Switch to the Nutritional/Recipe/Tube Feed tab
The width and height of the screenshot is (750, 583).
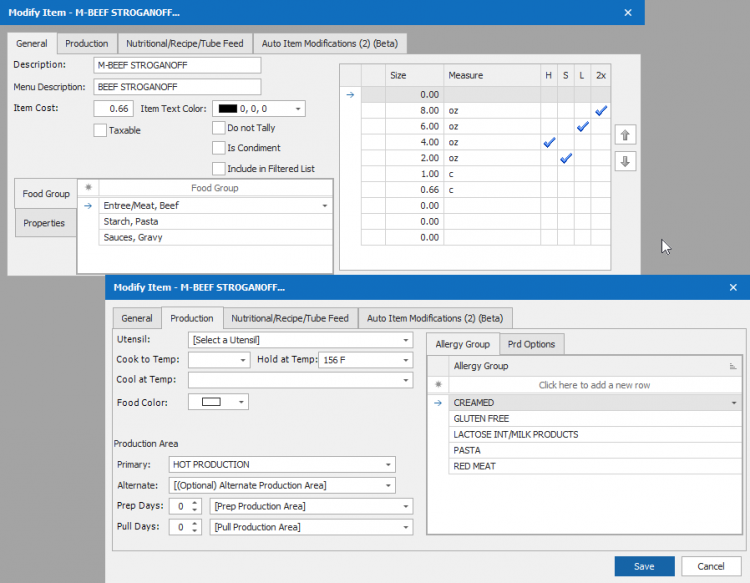[x=290, y=318]
